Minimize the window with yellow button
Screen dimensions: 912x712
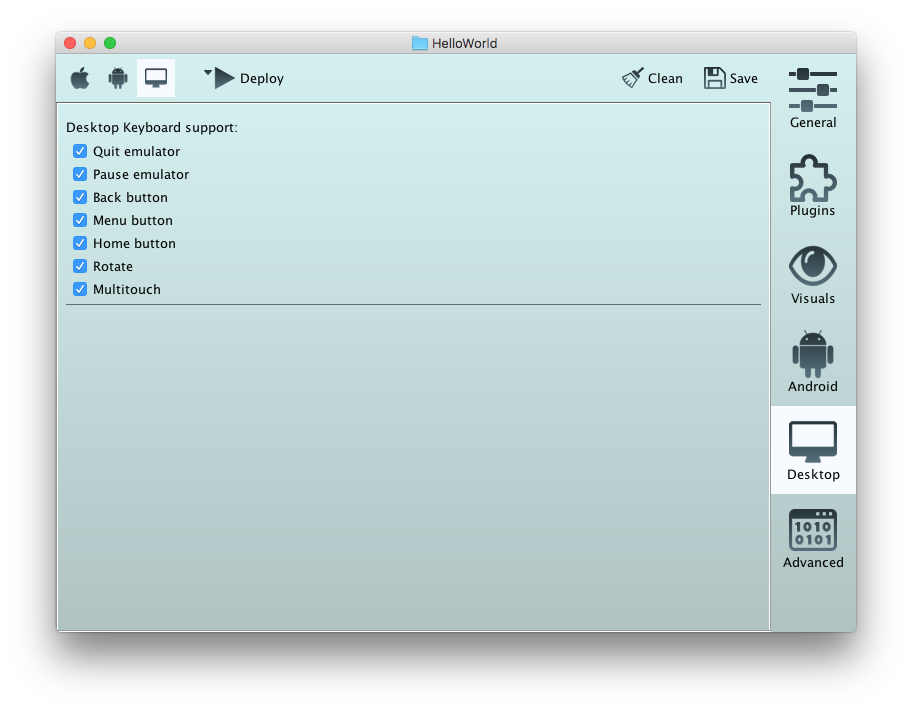click(x=90, y=43)
